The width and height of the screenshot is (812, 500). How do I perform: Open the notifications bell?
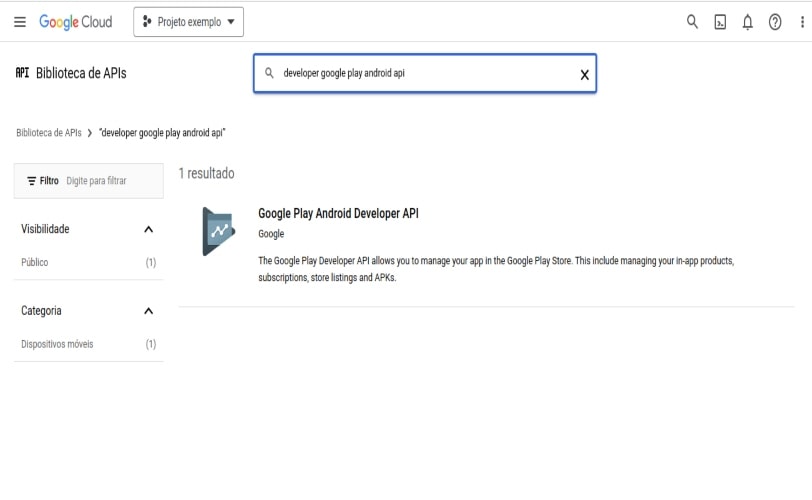tap(747, 22)
